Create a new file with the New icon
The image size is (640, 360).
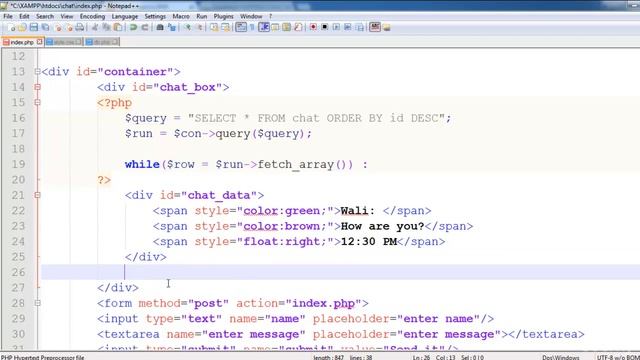point(11,27)
